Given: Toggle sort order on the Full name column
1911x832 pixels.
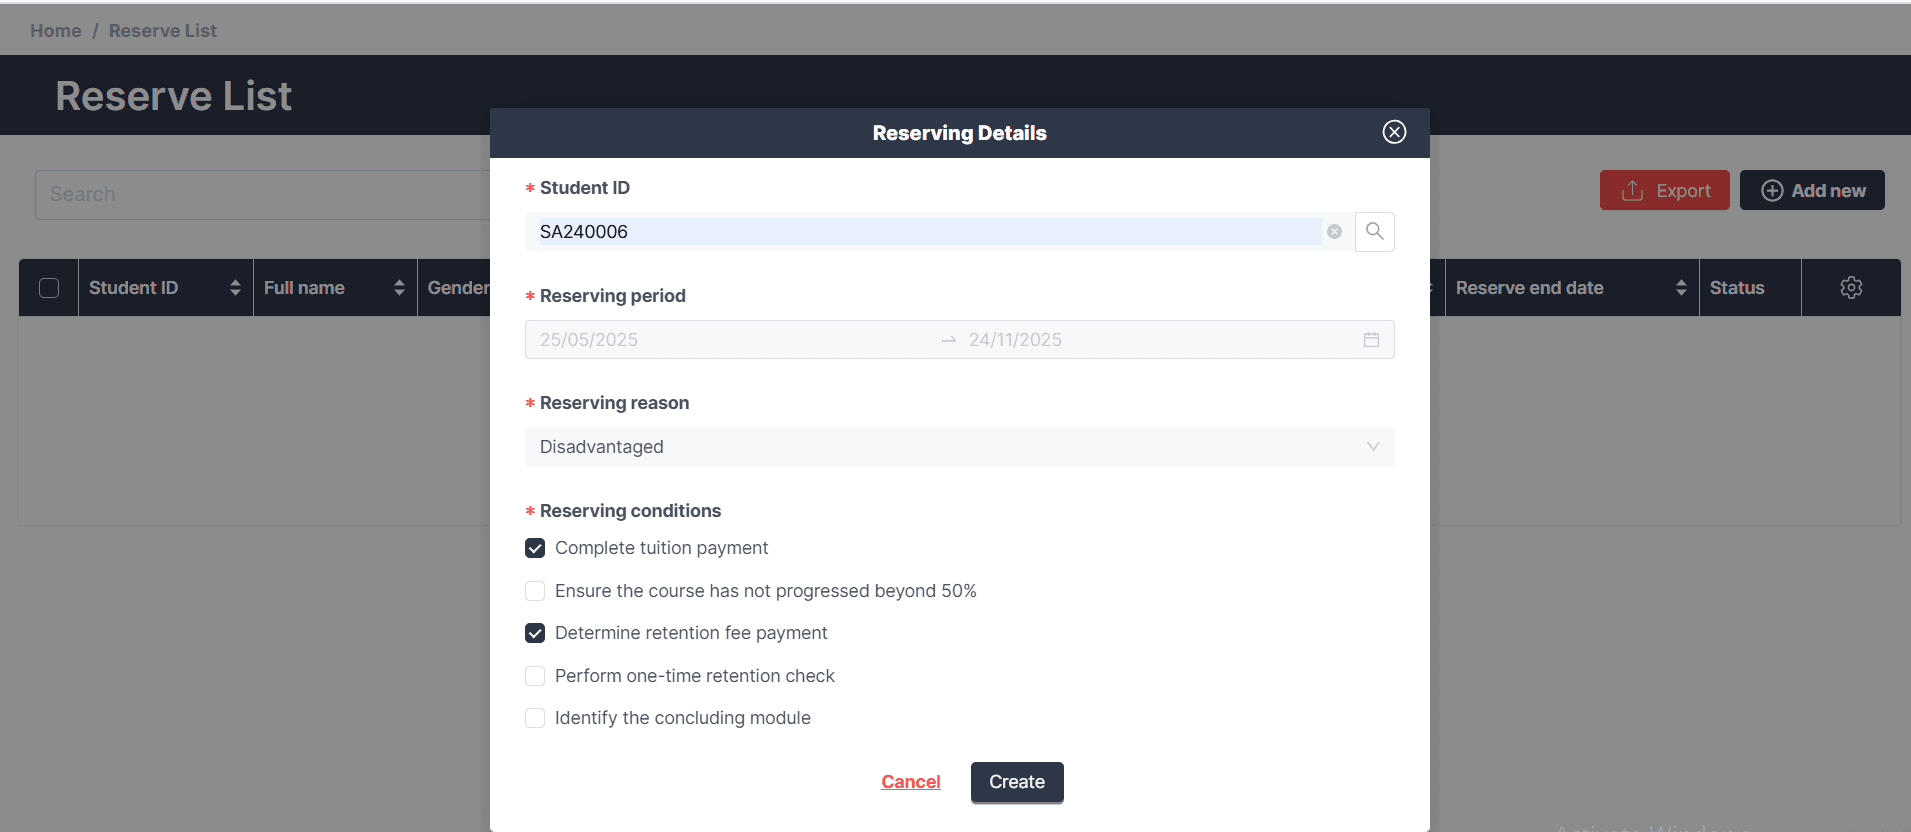Looking at the screenshot, I should point(398,287).
